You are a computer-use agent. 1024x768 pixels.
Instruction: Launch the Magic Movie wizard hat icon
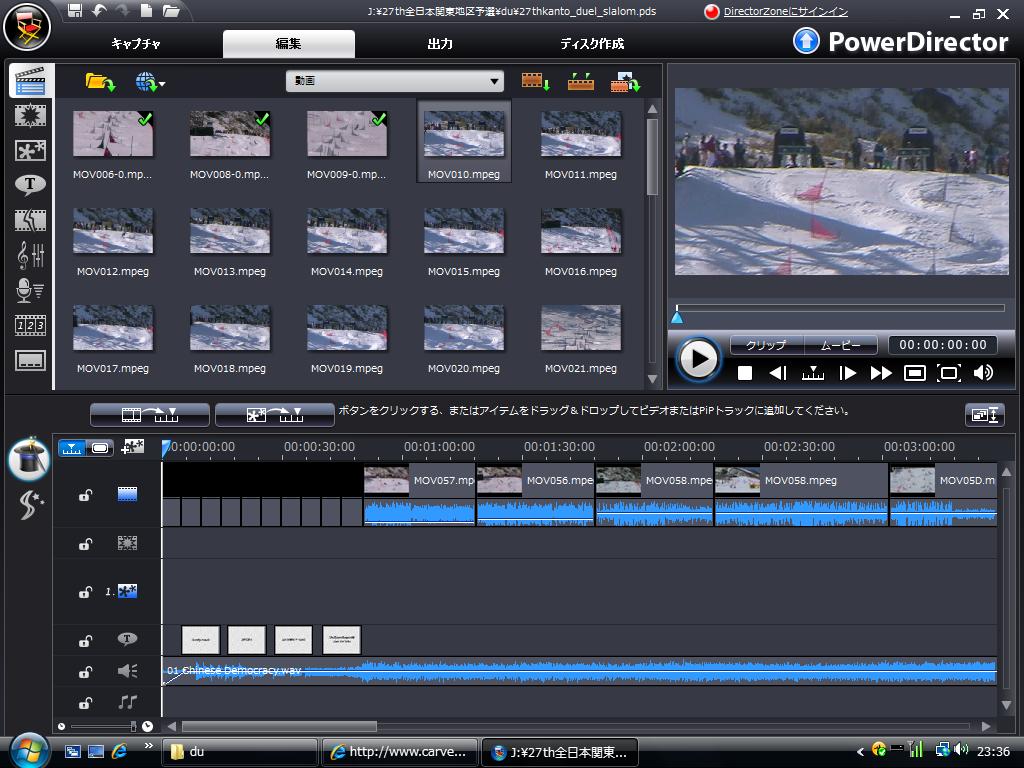[29, 458]
